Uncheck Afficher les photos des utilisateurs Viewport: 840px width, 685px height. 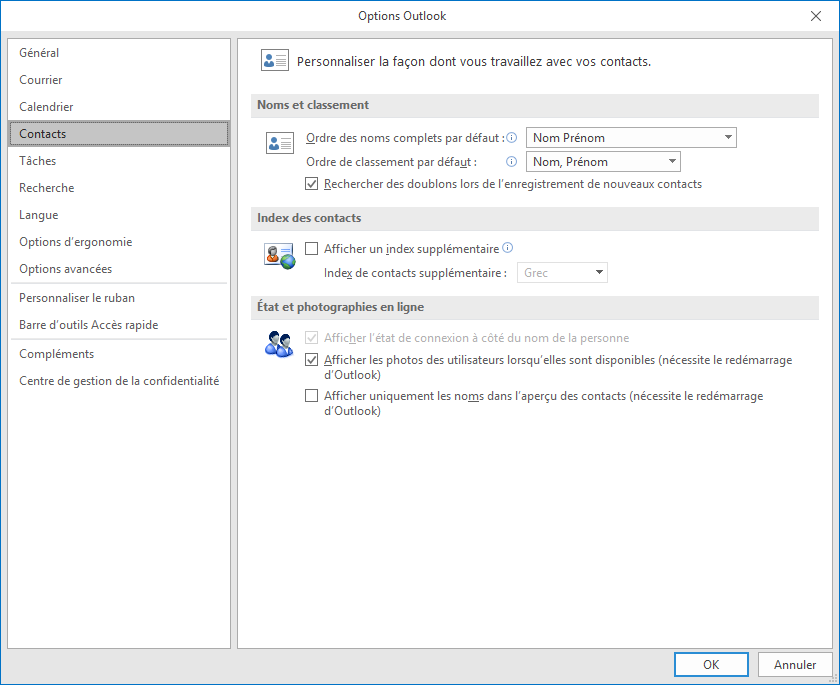[x=311, y=360]
